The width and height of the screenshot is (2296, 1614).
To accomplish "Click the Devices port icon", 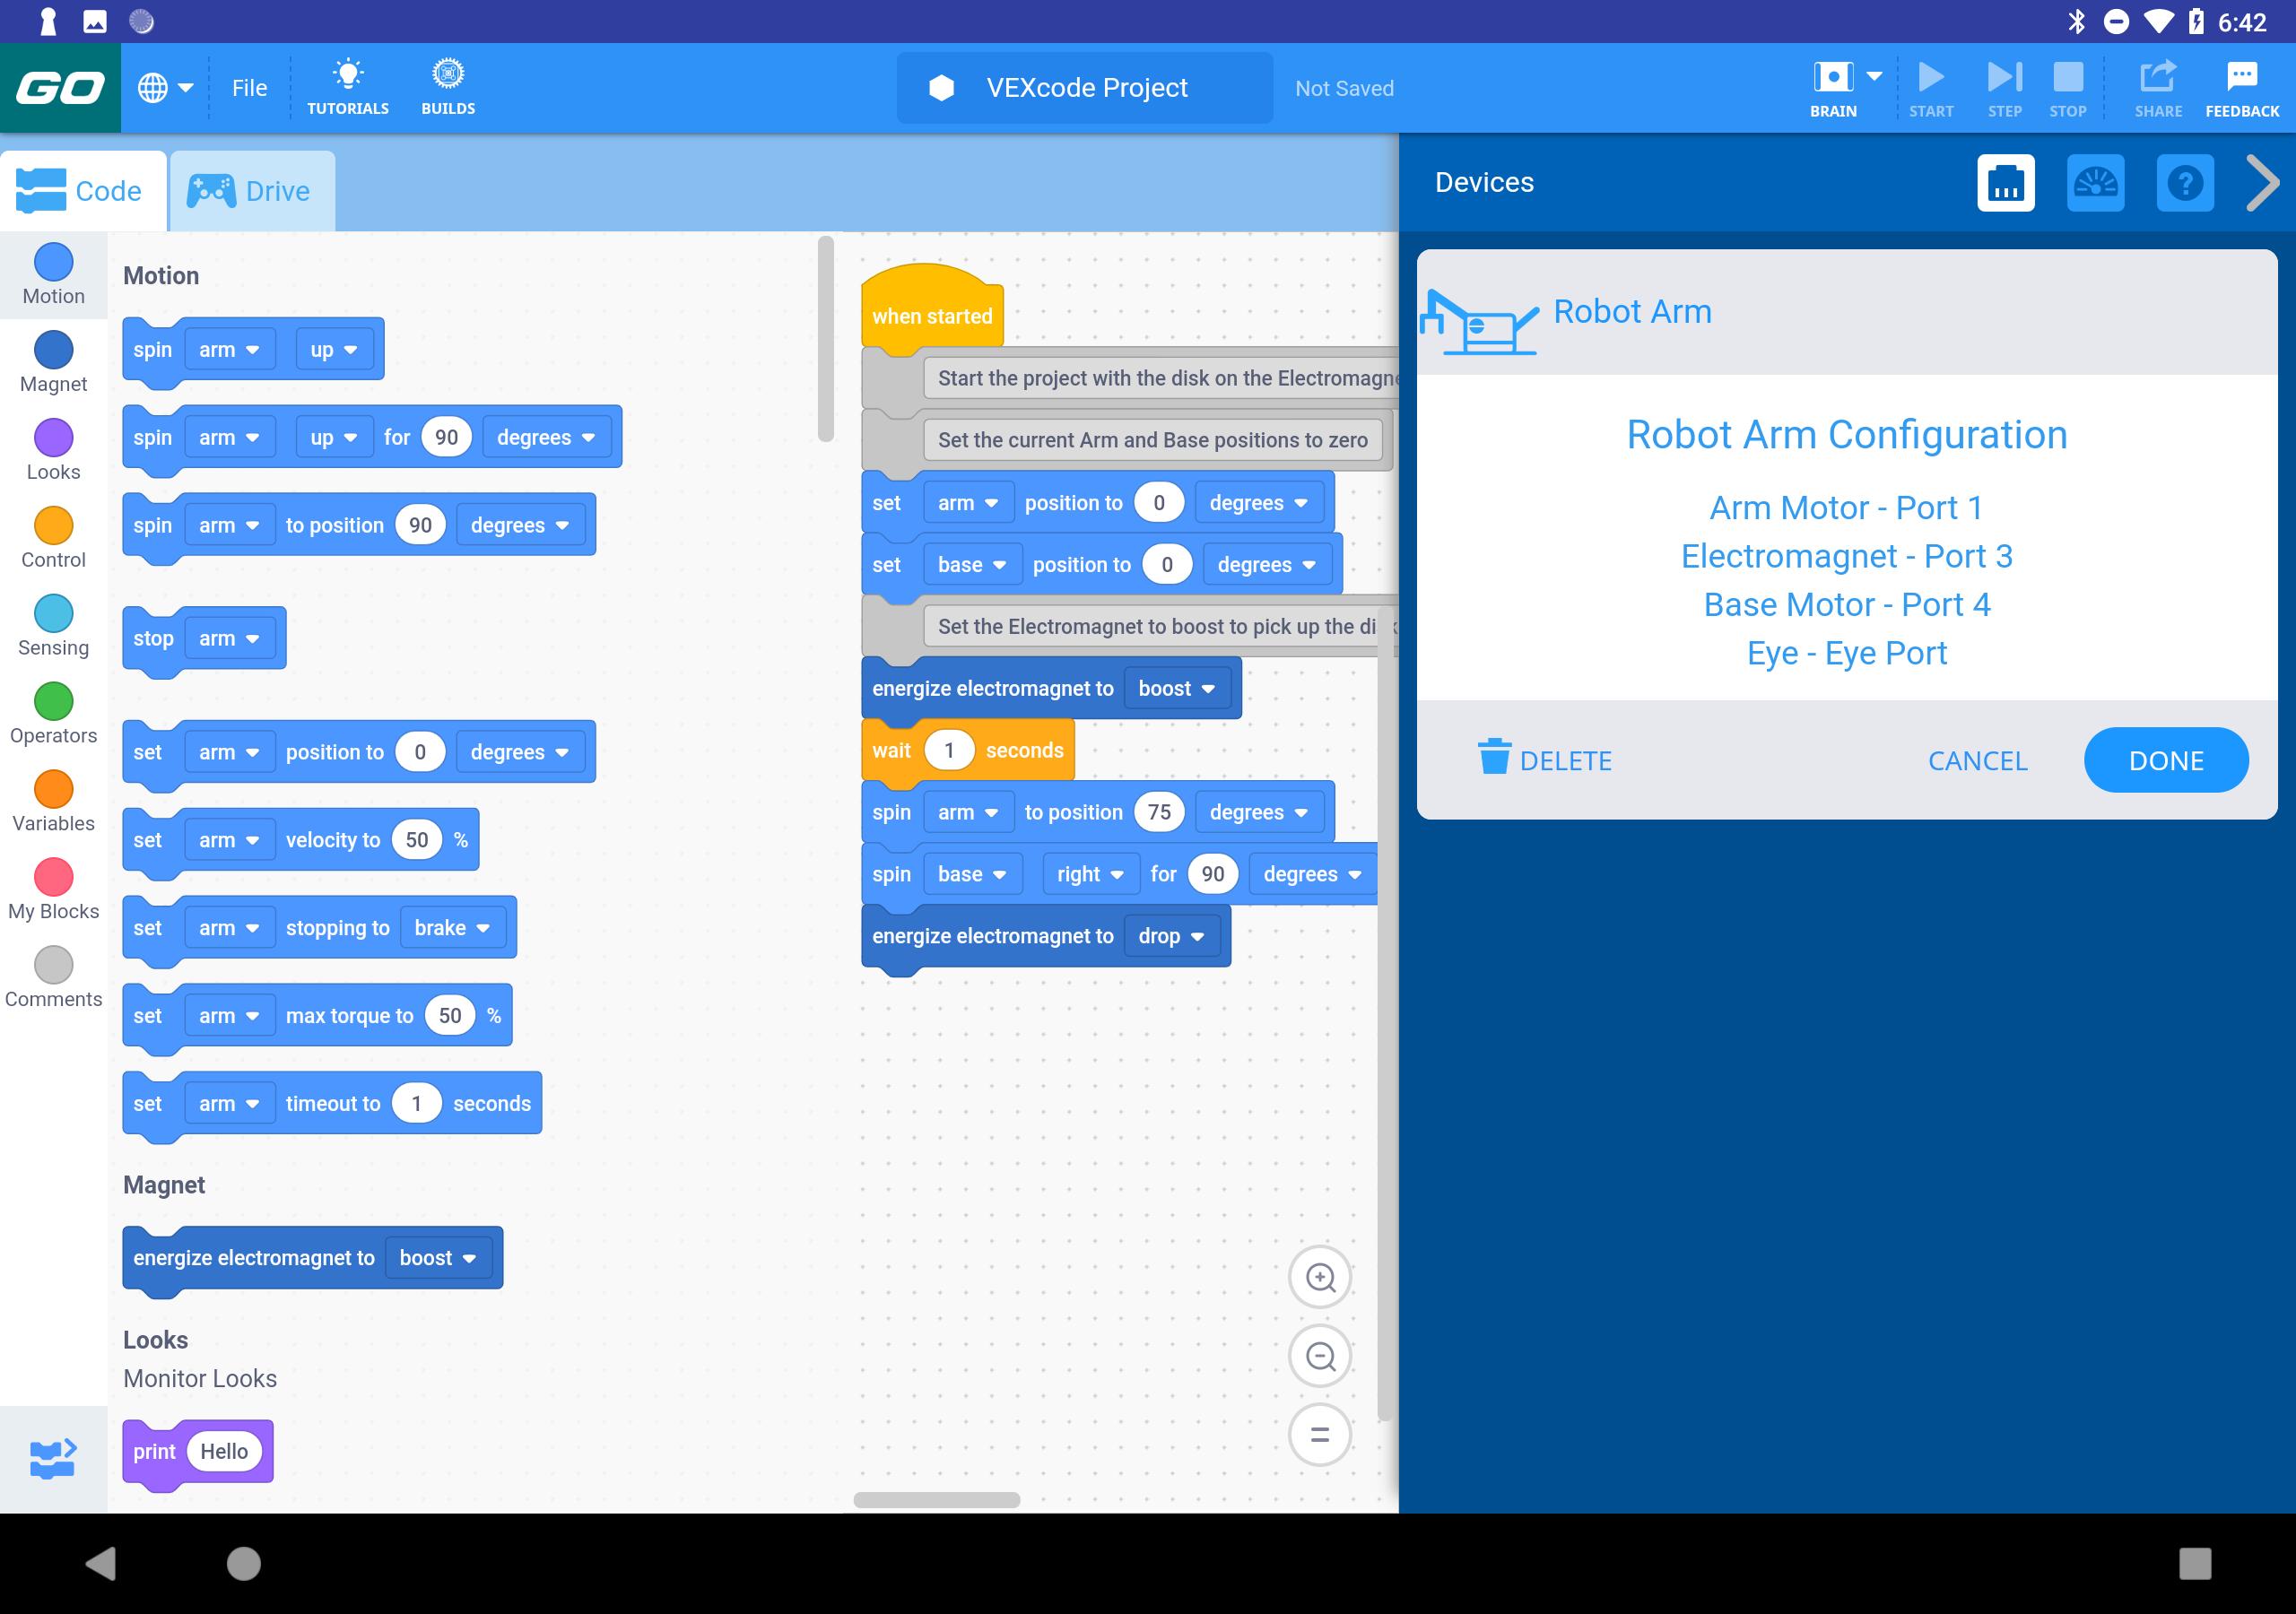I will pyautogui.click(x=2005, y=183).
